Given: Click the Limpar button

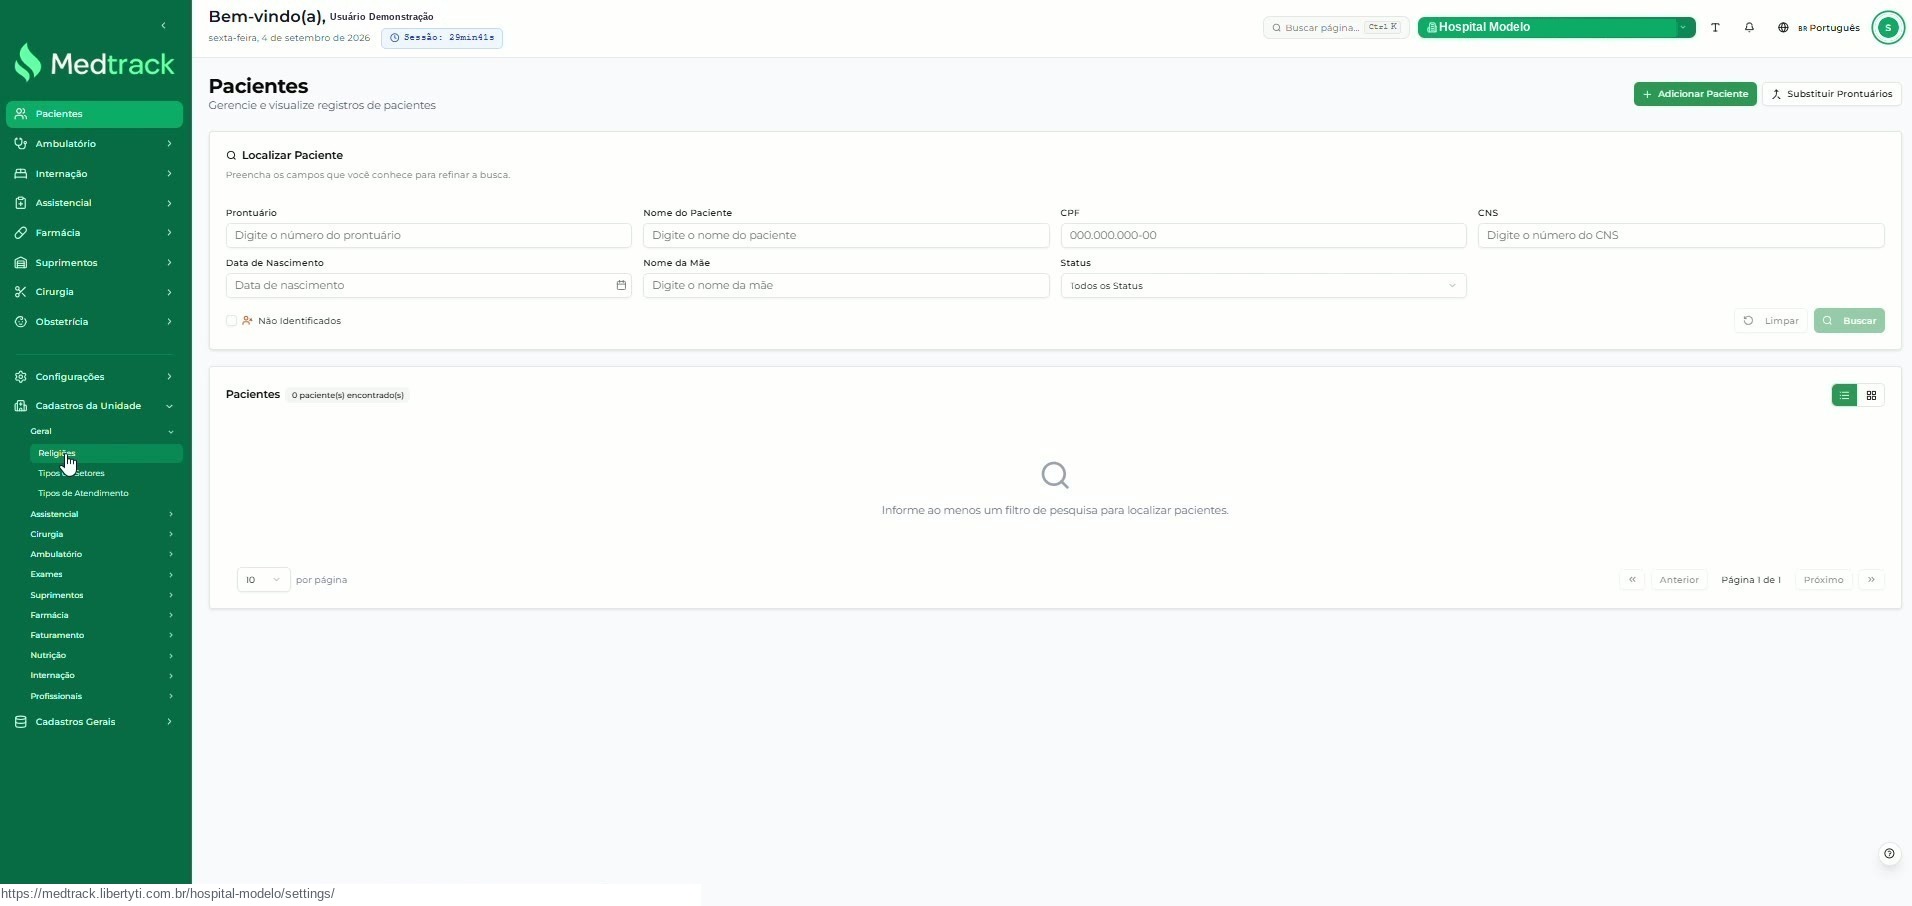Looking at the screenshot, I should tap(1771, 321).
